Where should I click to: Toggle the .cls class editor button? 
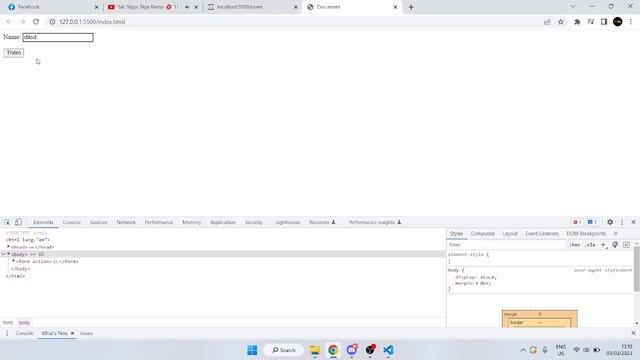(590, 245)
